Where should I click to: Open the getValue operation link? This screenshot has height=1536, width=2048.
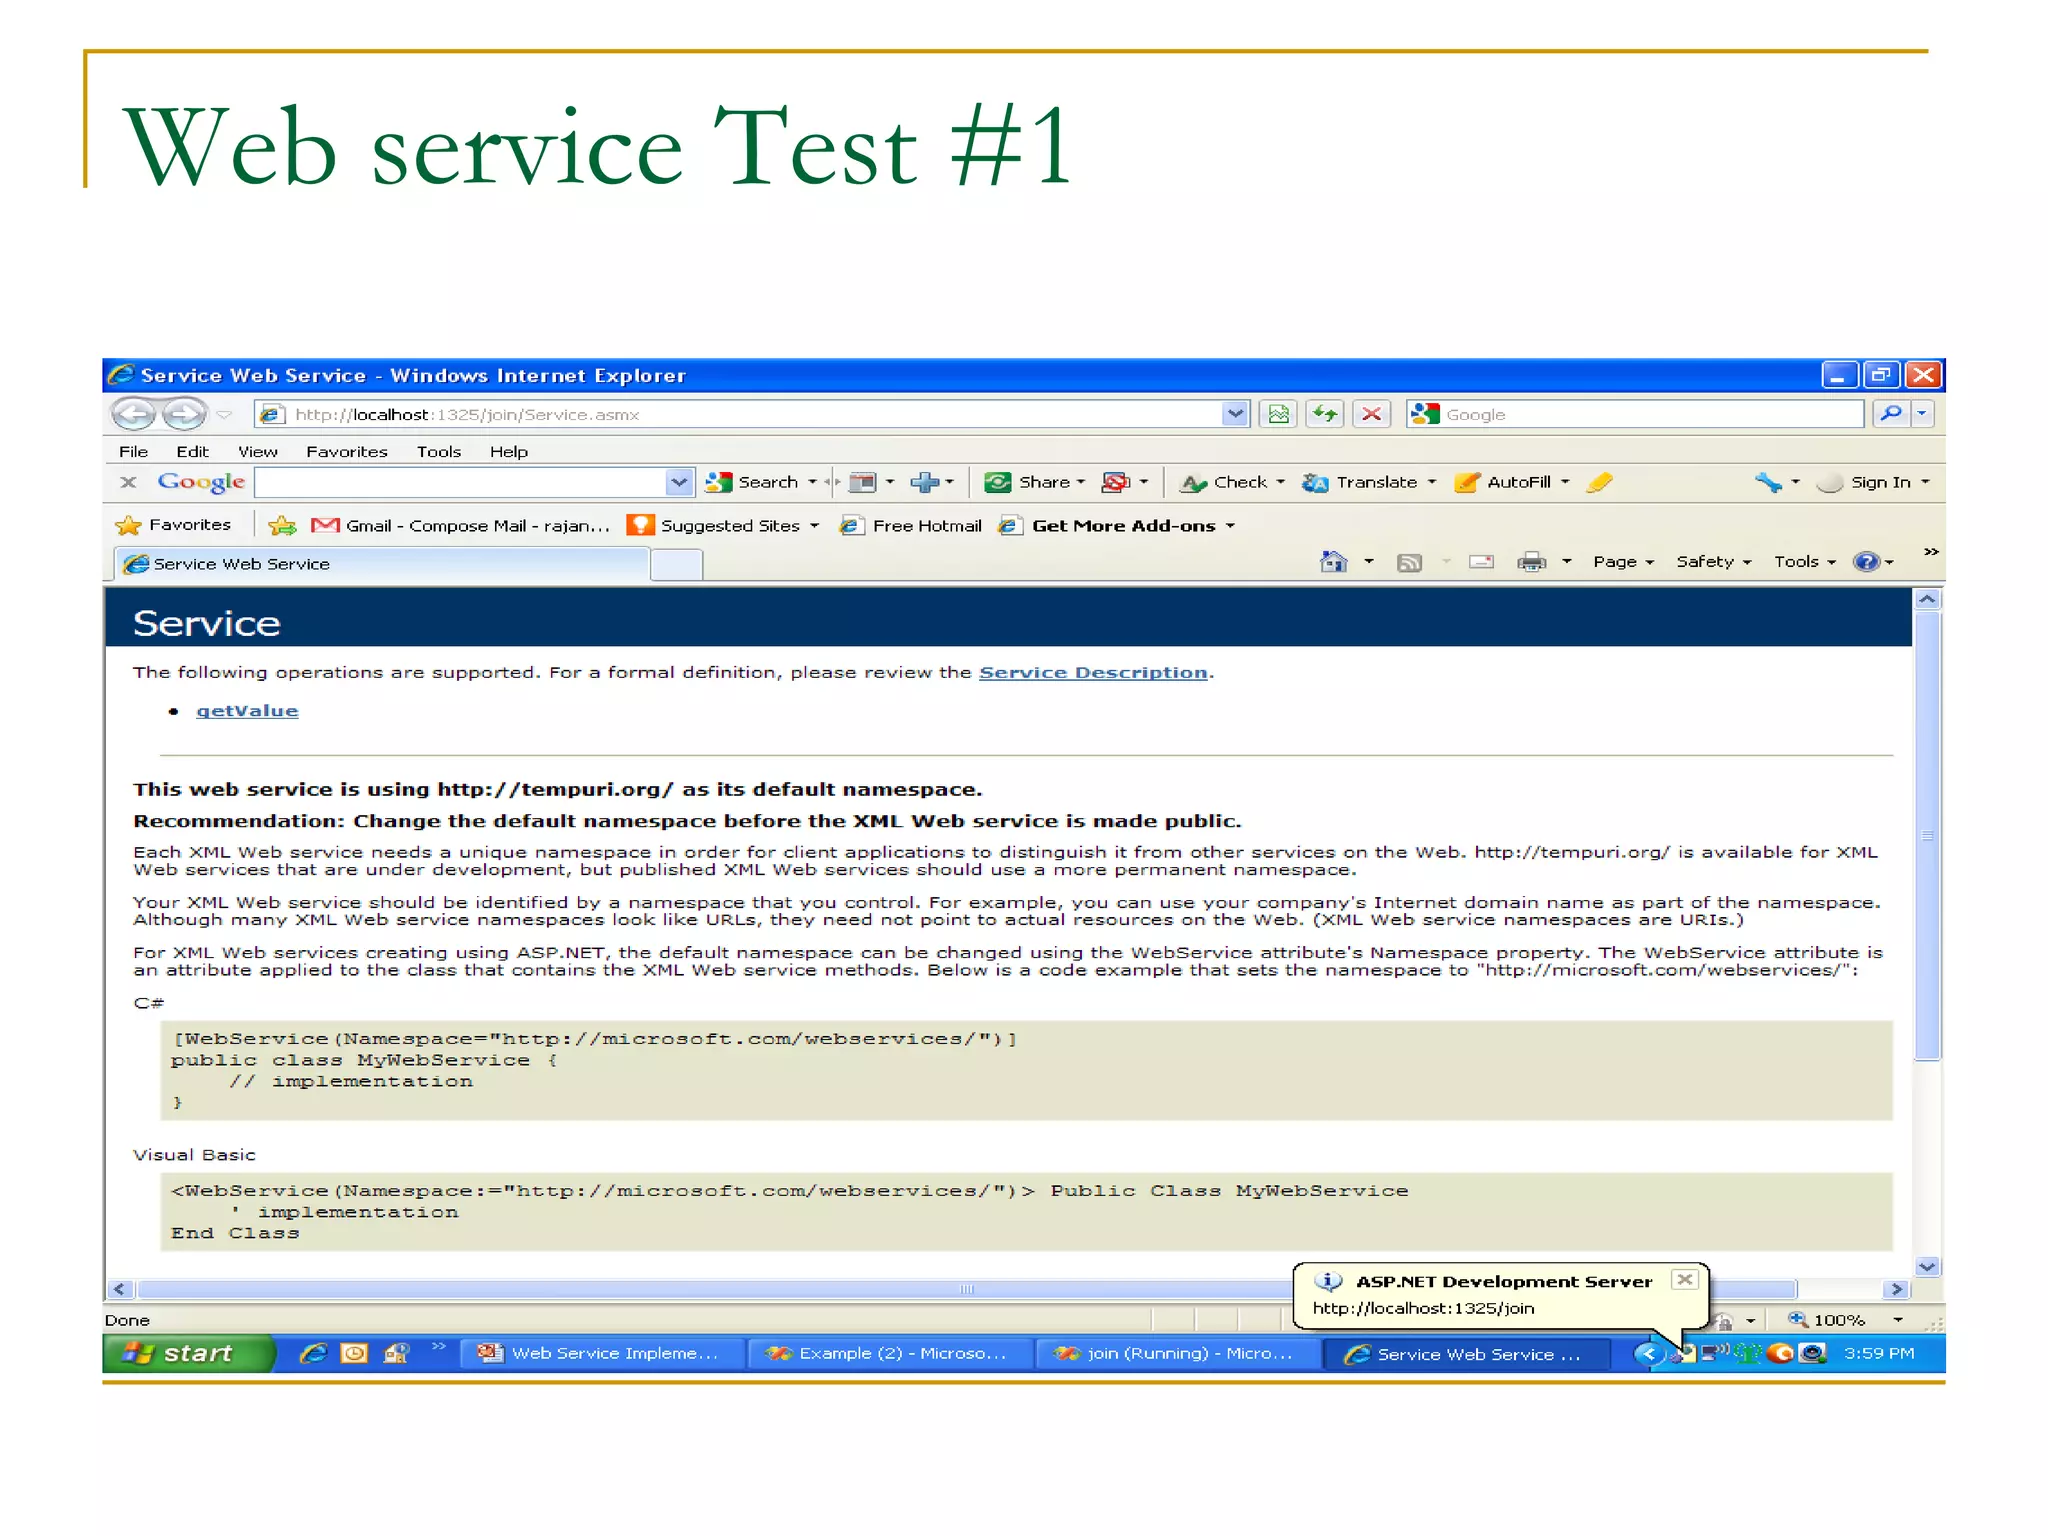pyautogui.click(x=247, y=711)
